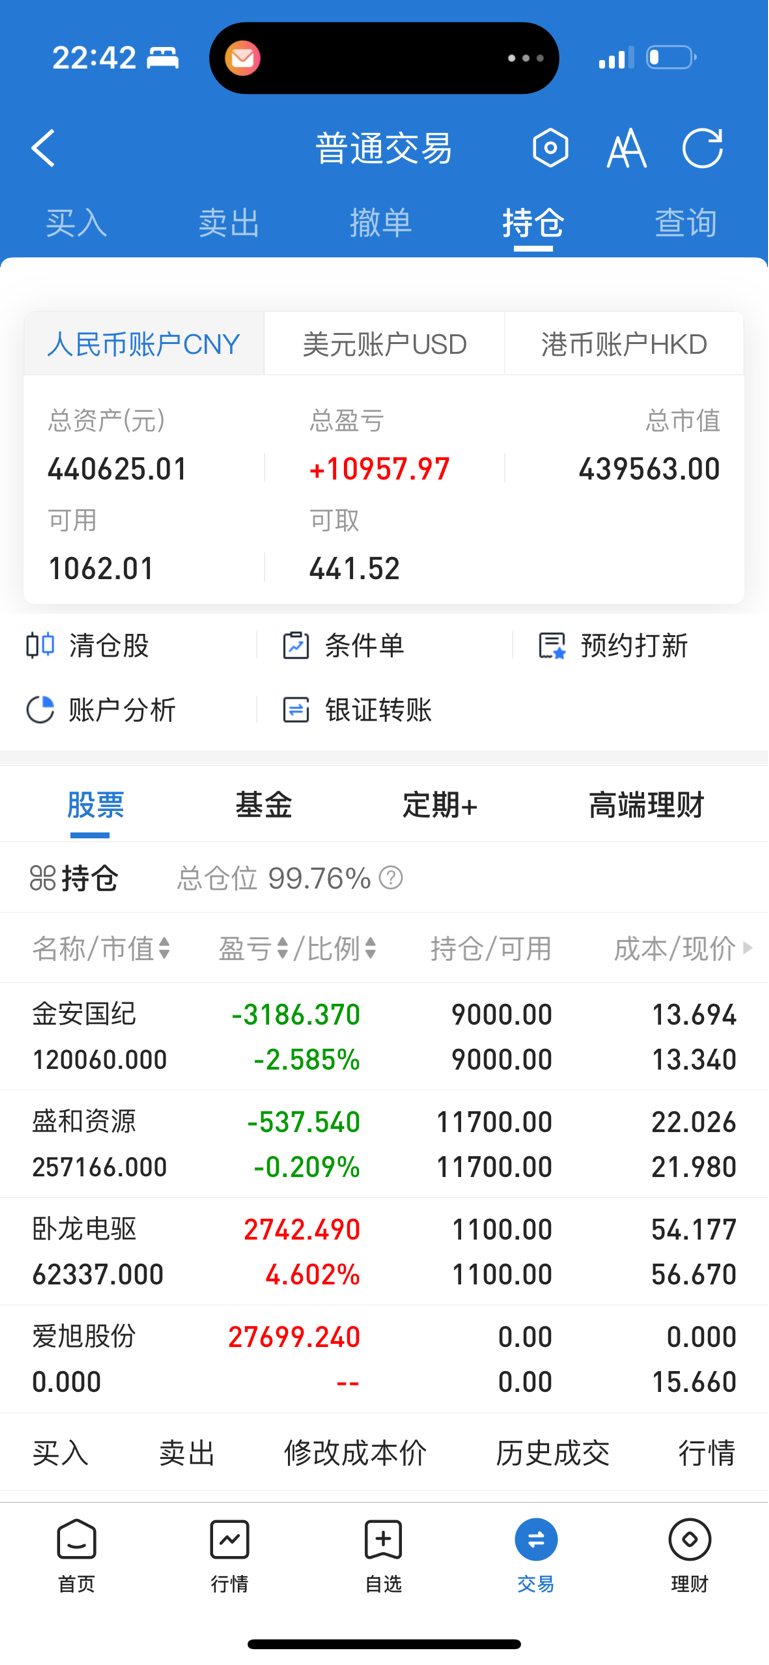This screenshot has width=769, height=1665.
Task: Switch to the 定期+ tab
Action: 440,804
